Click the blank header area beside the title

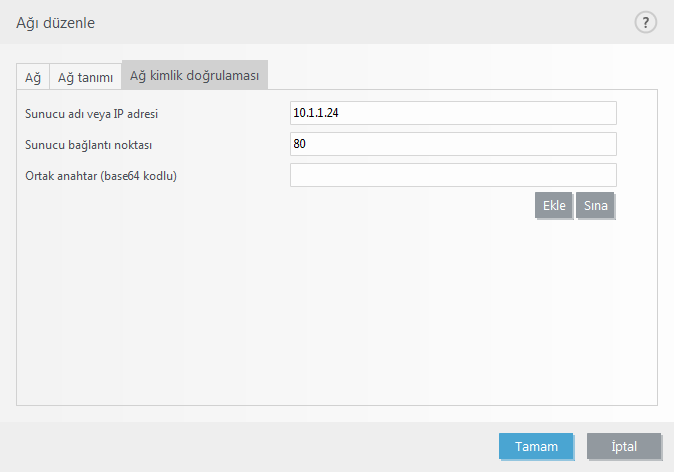pyautogui.click(x=350, y=22)
